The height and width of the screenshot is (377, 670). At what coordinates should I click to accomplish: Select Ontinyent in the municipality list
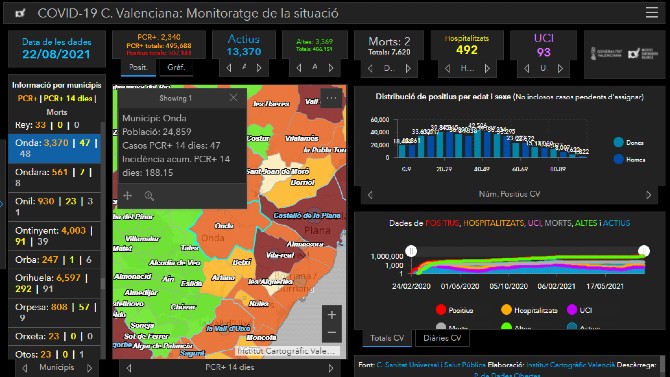[x=54, y=236]
